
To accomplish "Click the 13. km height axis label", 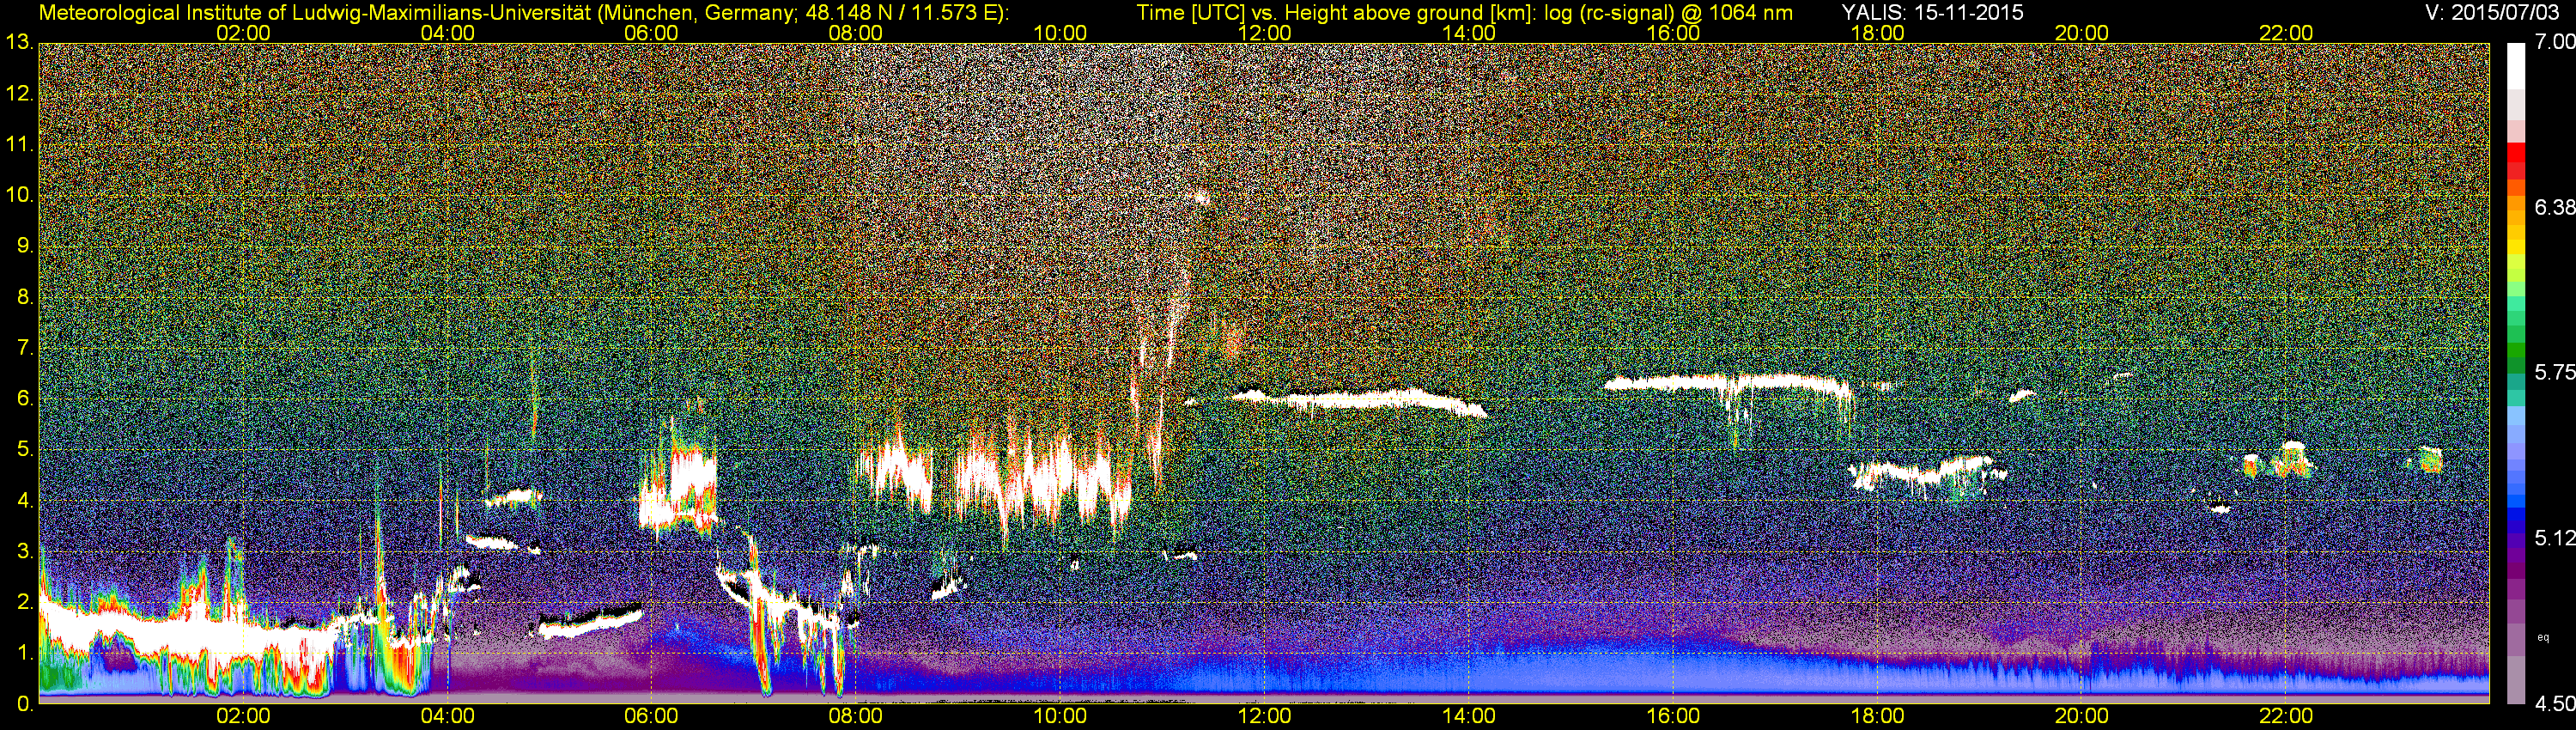I will (x=19, y=43).
